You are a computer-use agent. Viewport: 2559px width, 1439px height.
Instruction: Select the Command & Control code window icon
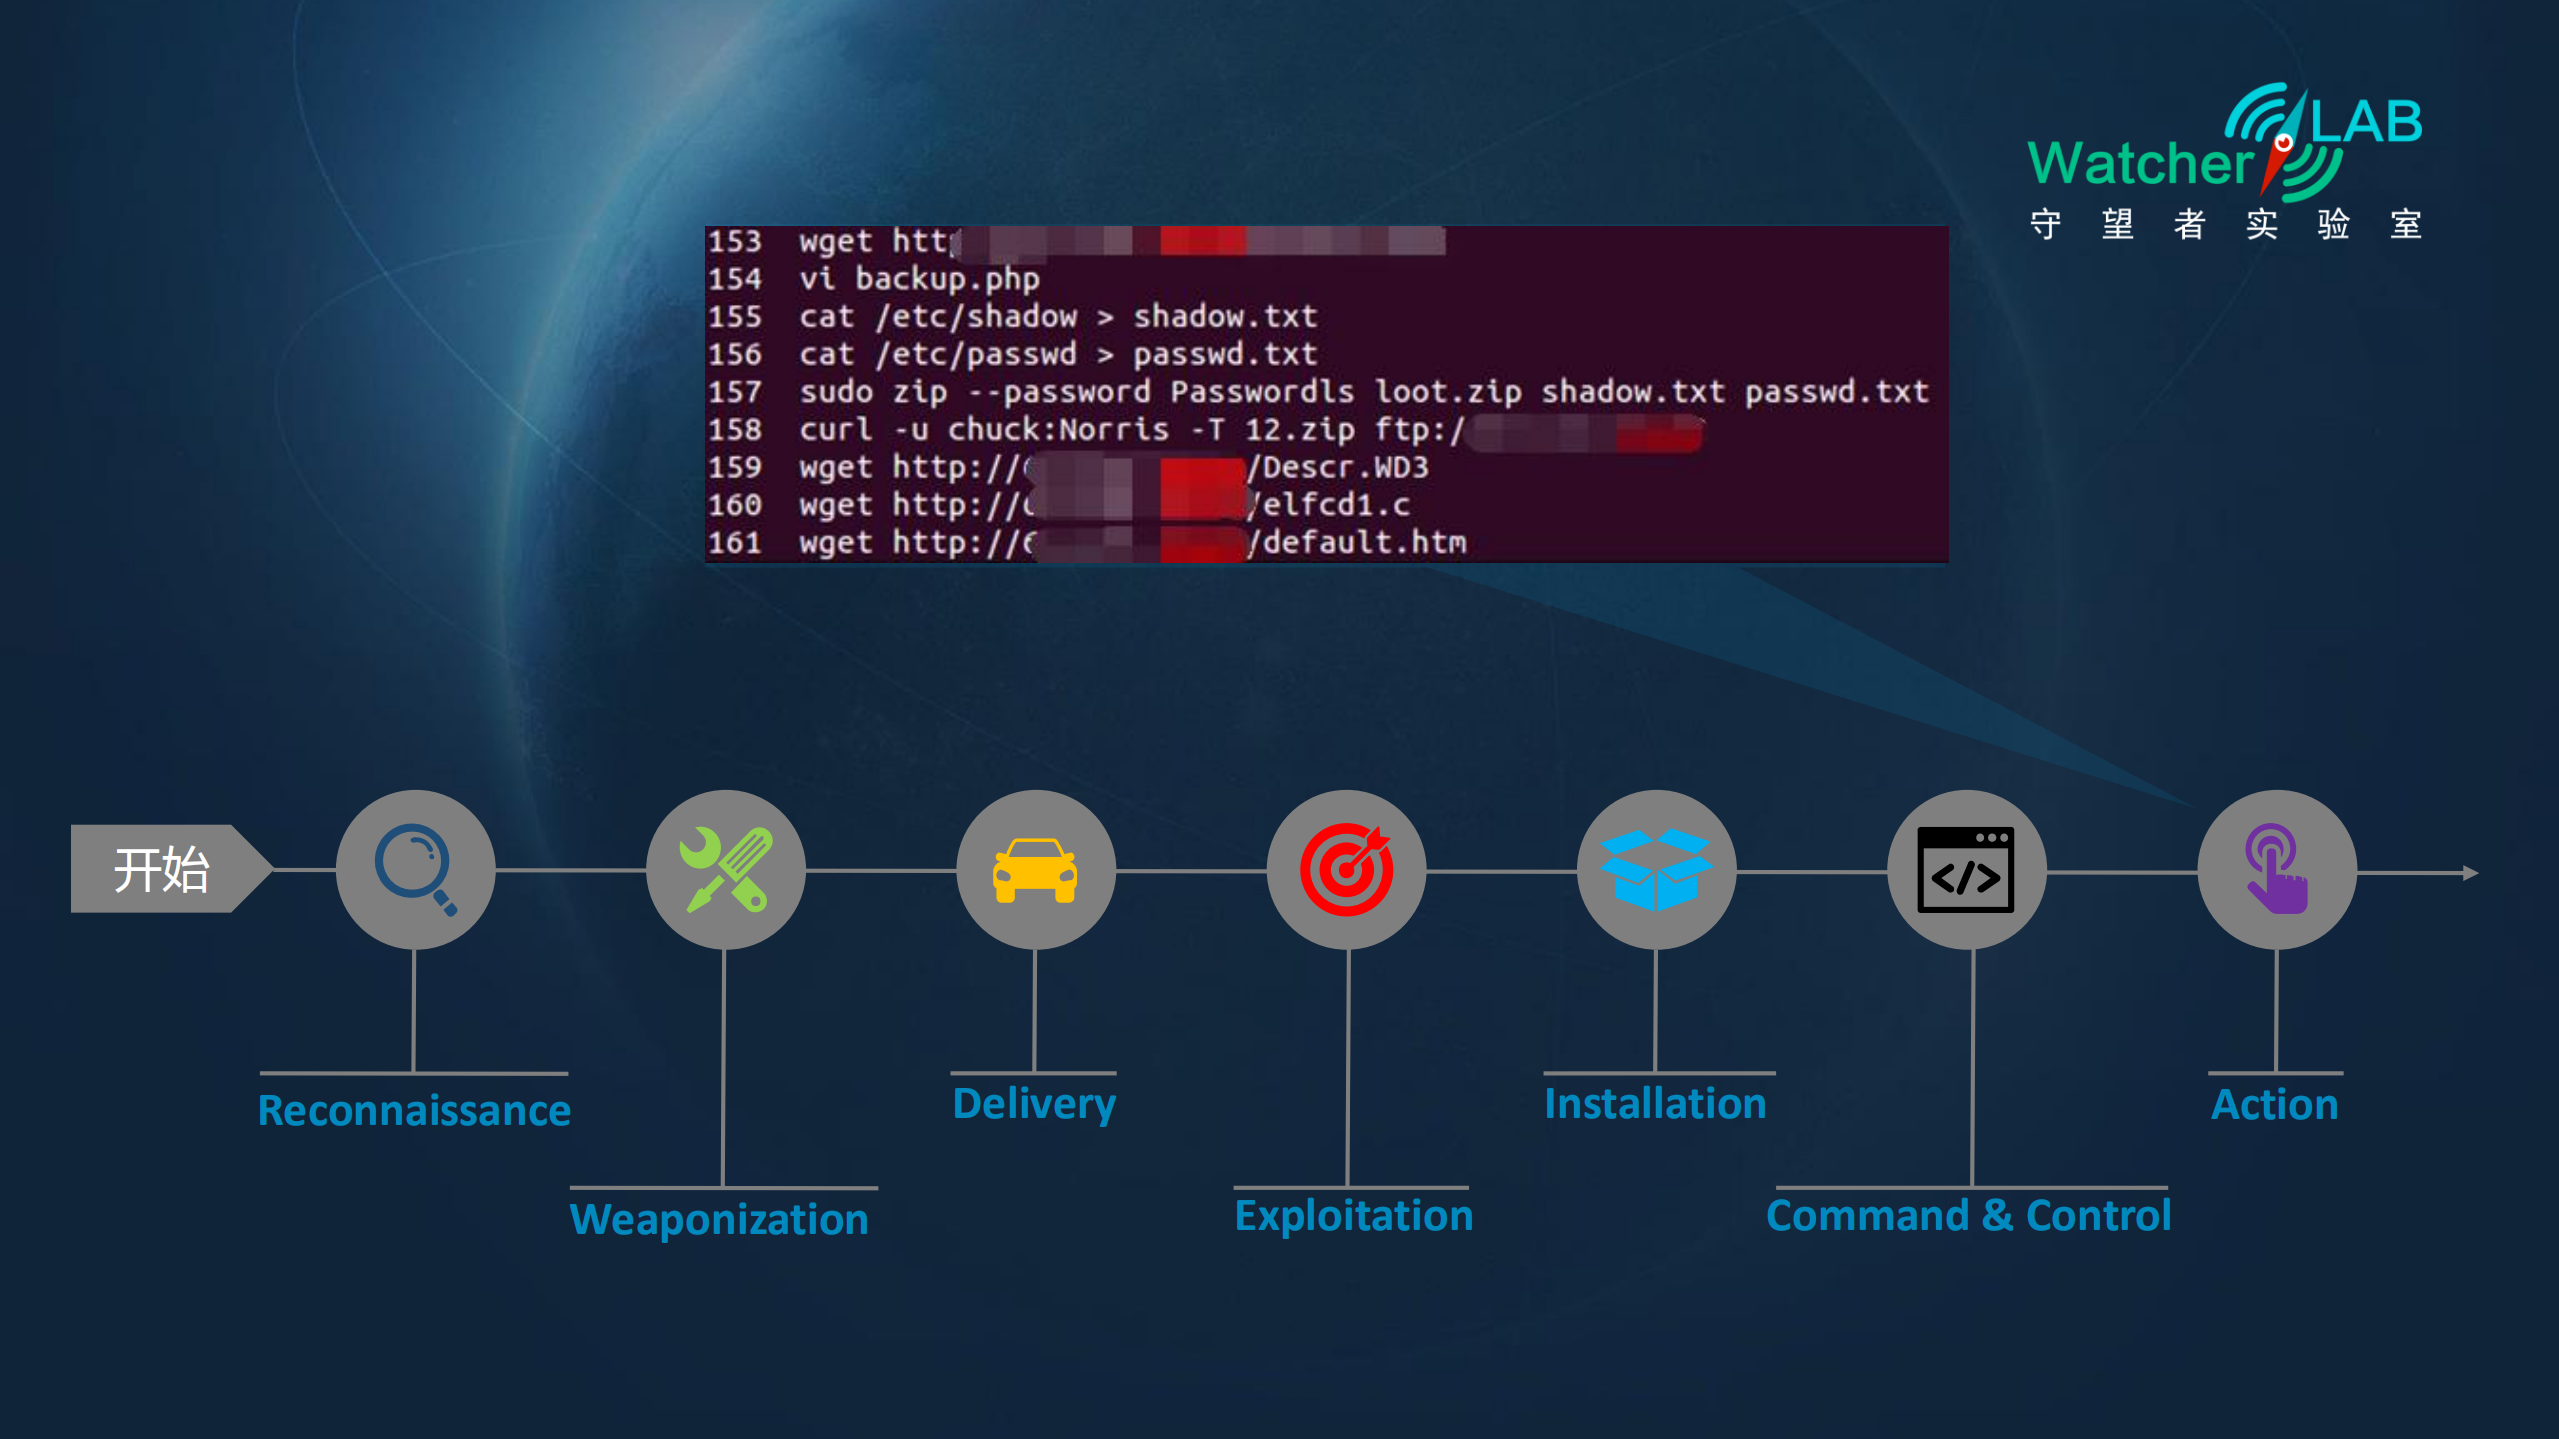tap(1968, 868)
